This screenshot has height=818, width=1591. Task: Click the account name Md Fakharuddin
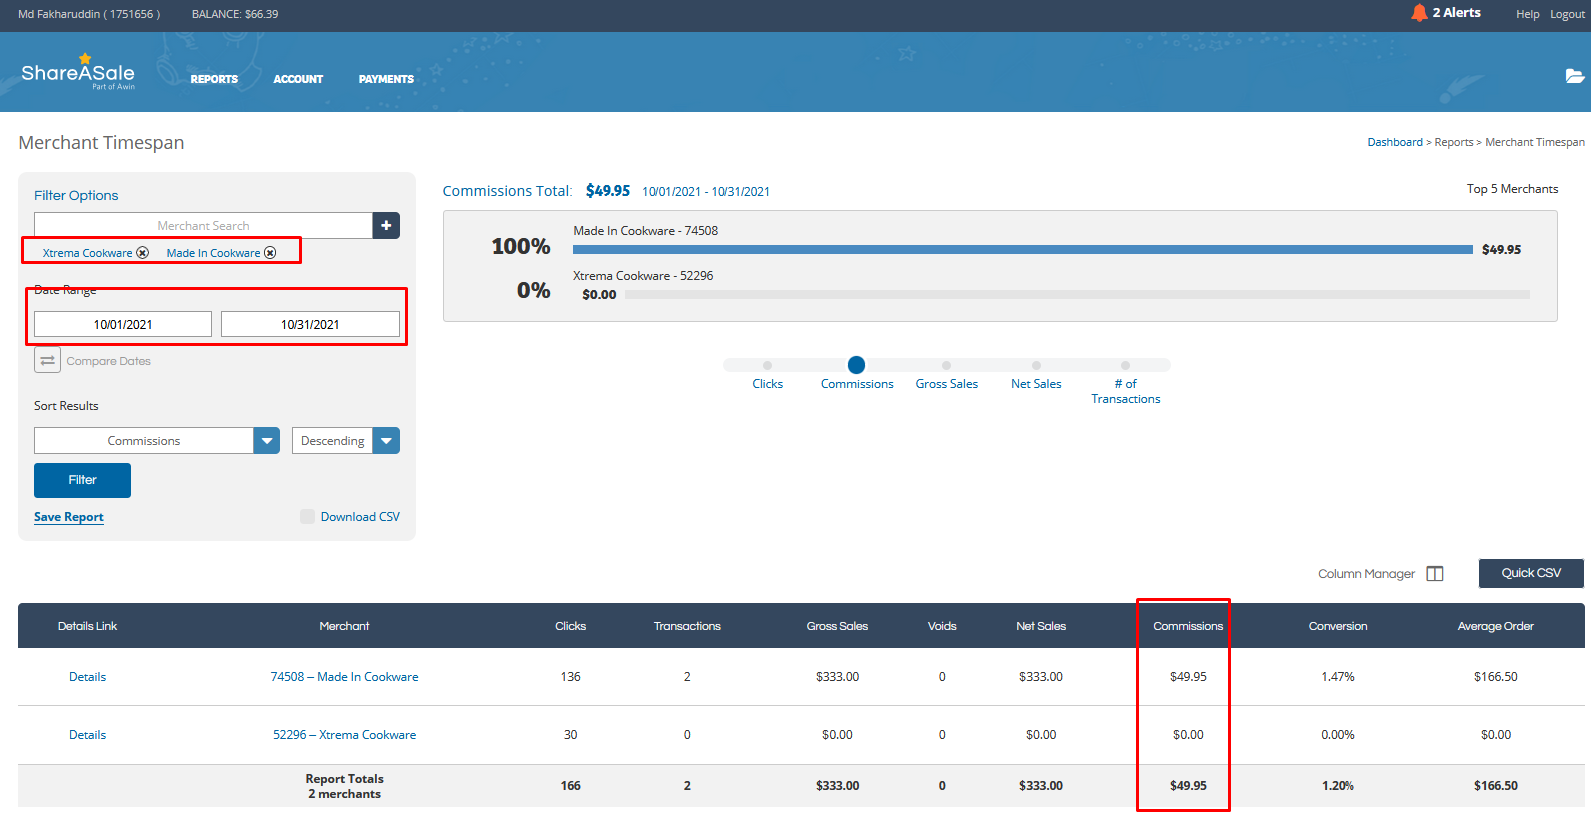[x=89, y=14]
